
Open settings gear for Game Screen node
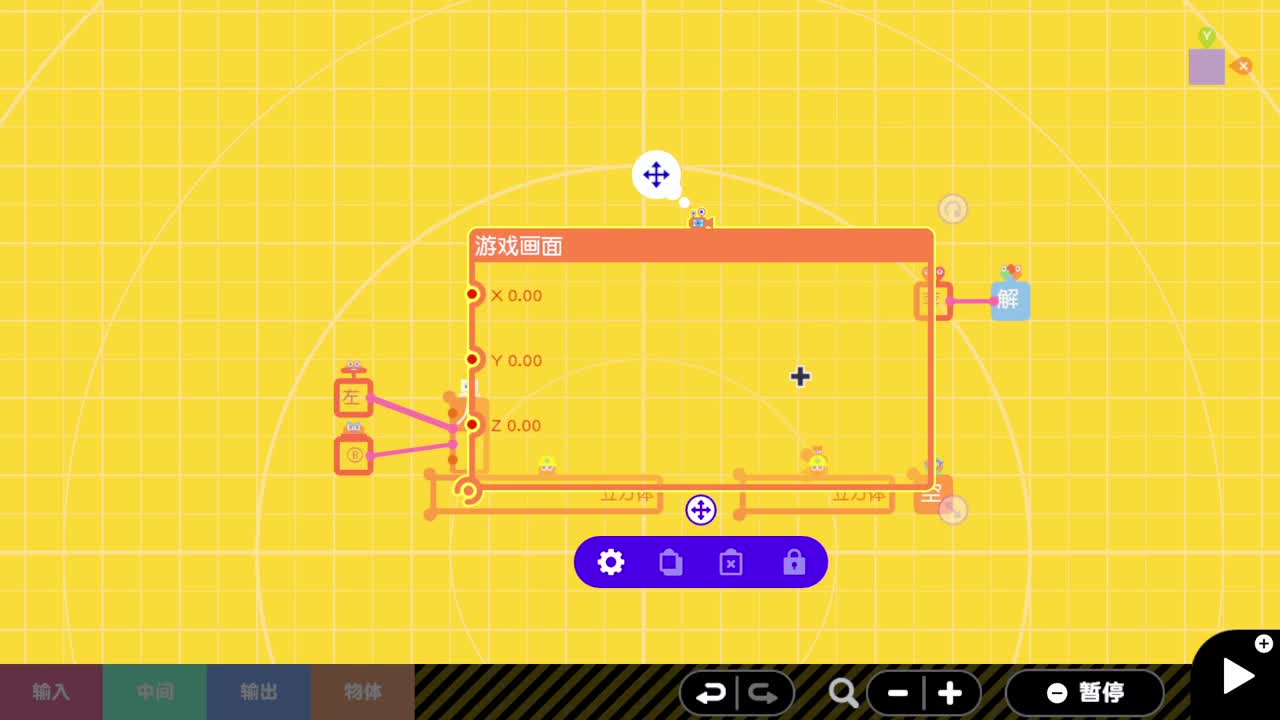coord(611,562)
